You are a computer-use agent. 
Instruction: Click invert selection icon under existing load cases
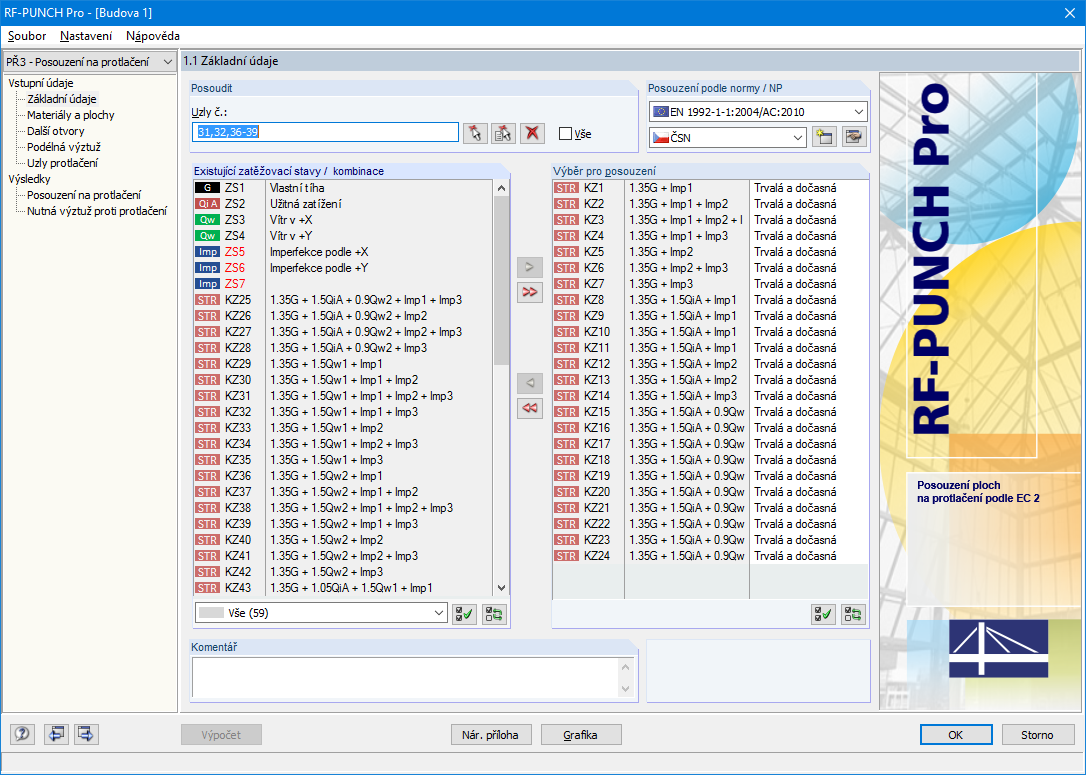point(495,614)
